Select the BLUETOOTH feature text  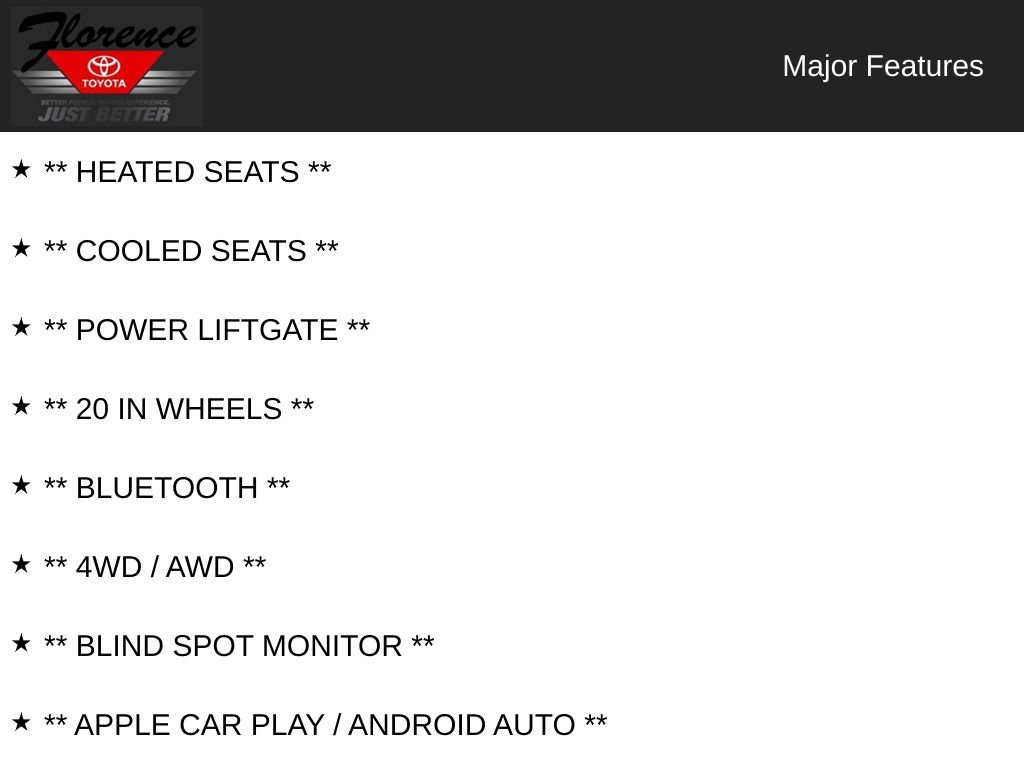167,488
